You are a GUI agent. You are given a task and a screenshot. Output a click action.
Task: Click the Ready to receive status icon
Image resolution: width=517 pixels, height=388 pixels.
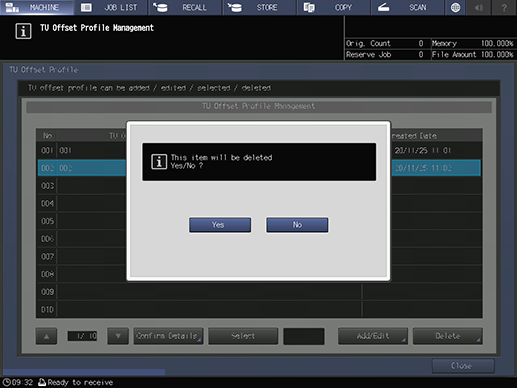(x=42, y=382)
